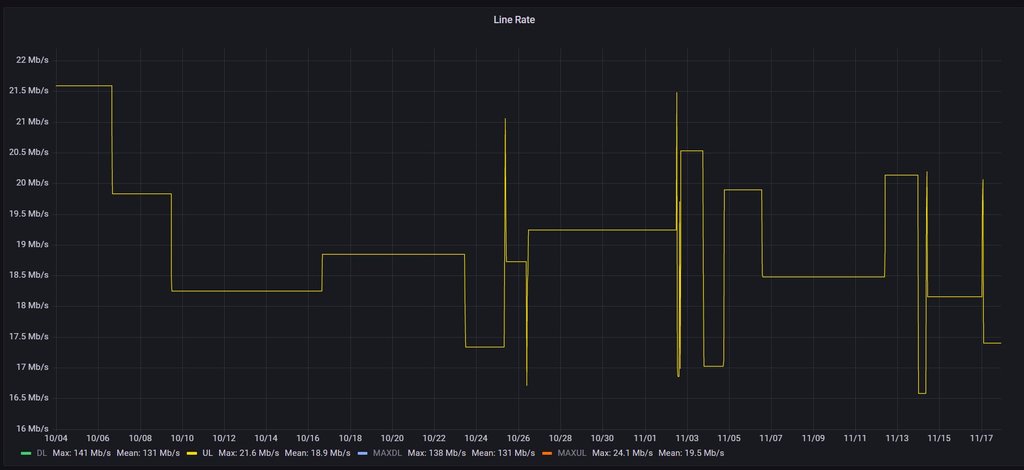Open the Line Rate panel title menu
Viewport: 1024px width, 470px height.
tap(514, 20)
